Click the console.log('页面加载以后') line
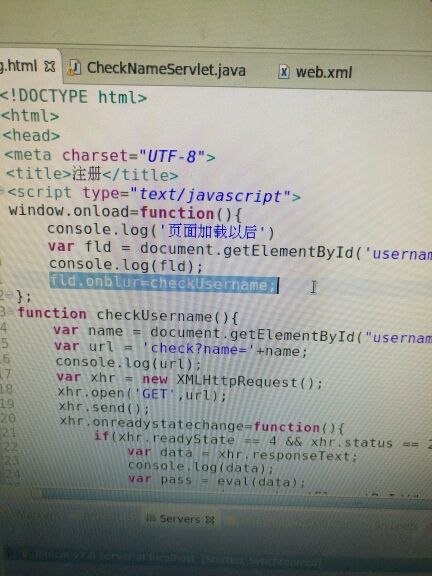The height and width of the screenshot is (576, 432). tap(161, 231)
